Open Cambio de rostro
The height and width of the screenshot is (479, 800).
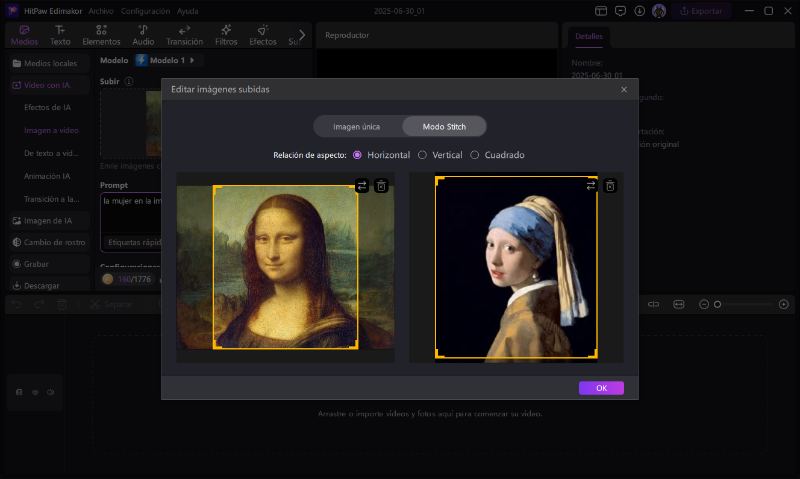[x=49, y=242]
